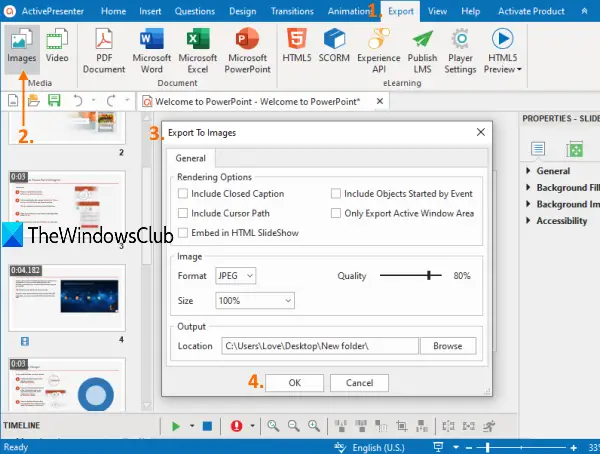This screenshot has height=454, width=600.
Task: Click Activate Product
Action: [531, 11]
